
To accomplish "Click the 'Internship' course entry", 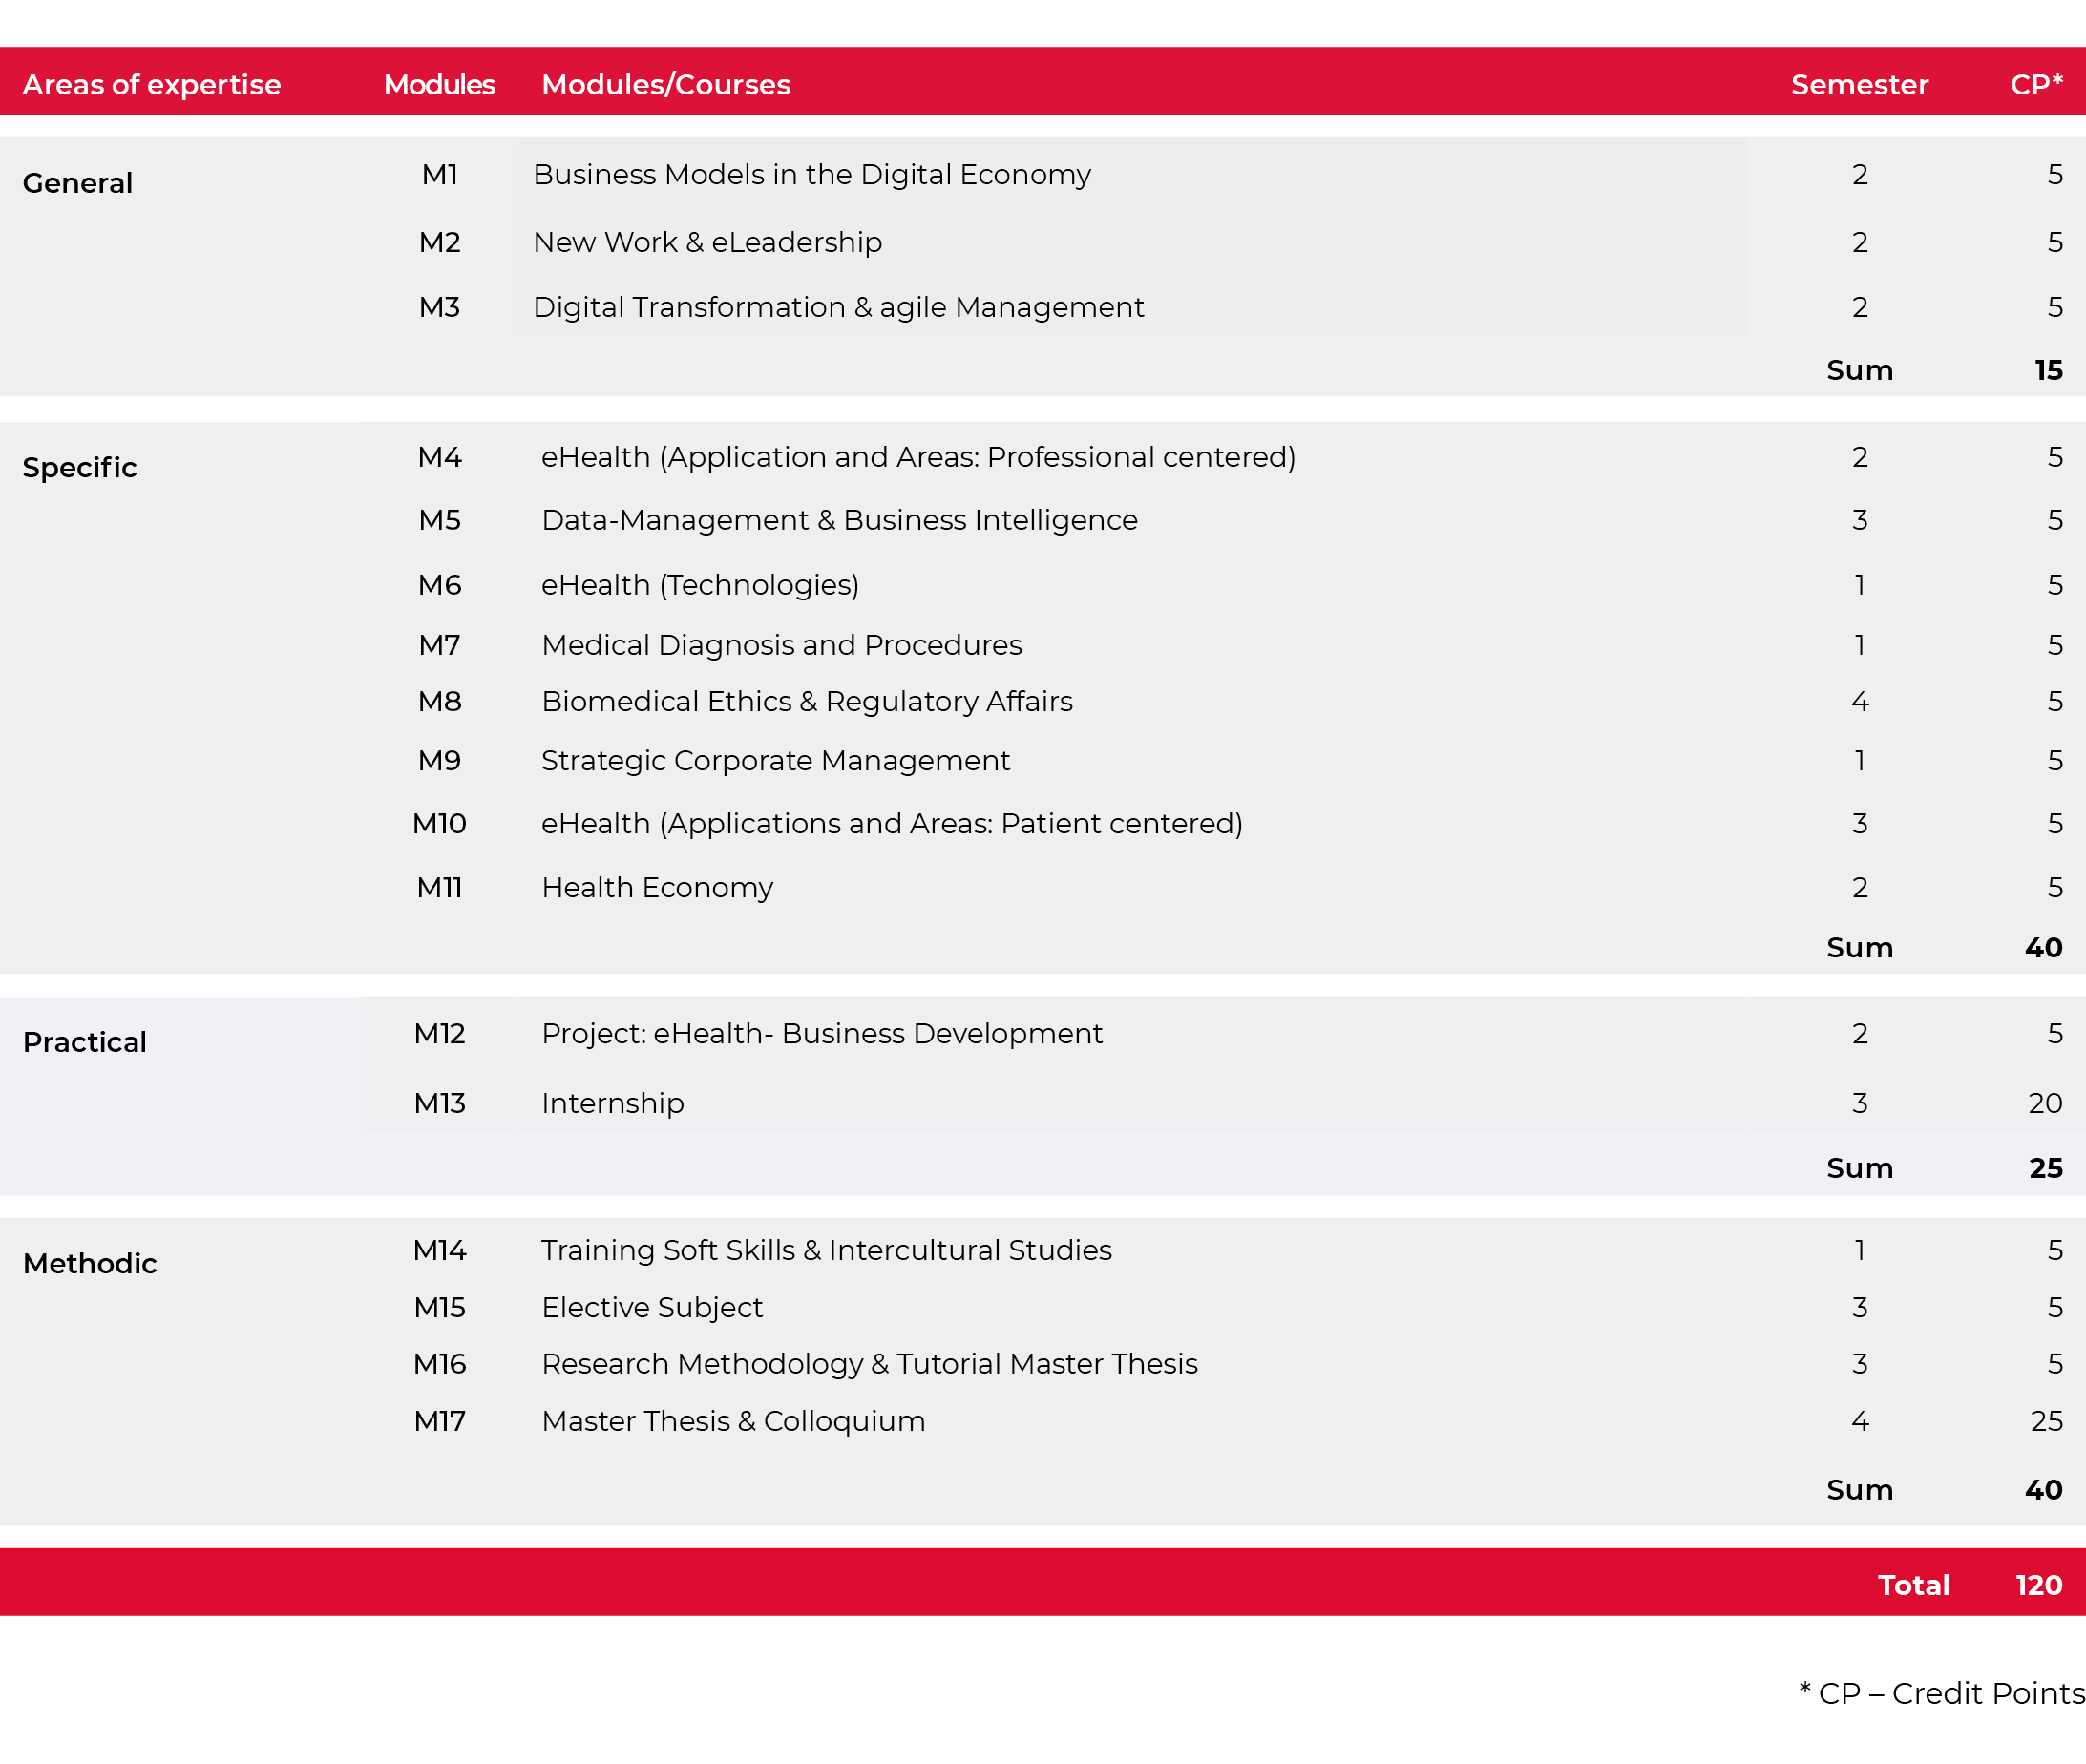I will tap(612, 1104).
